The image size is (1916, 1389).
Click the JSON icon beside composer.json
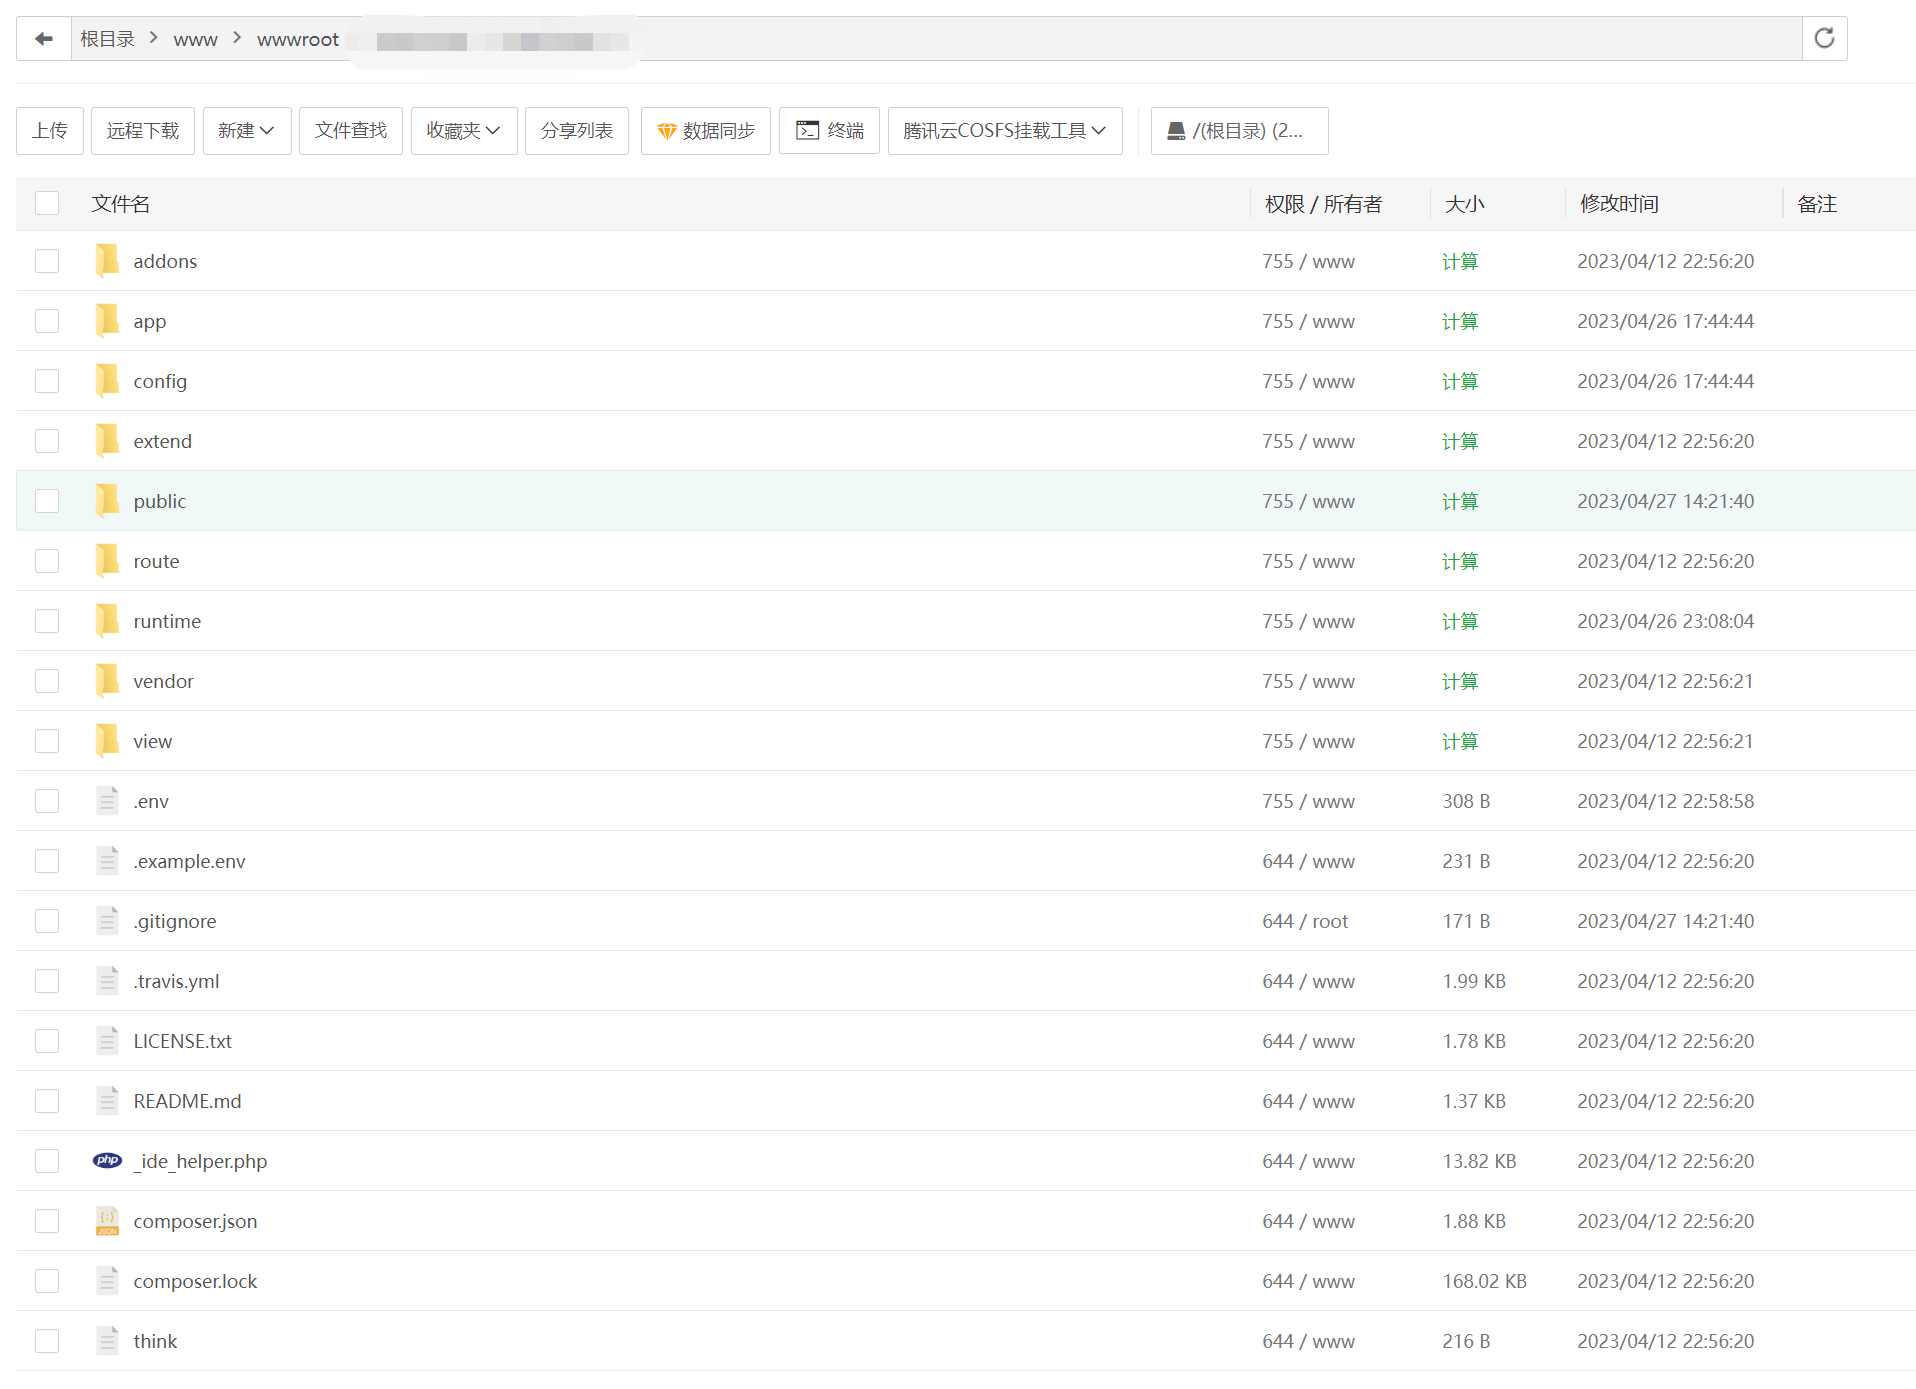(107, 1221)
